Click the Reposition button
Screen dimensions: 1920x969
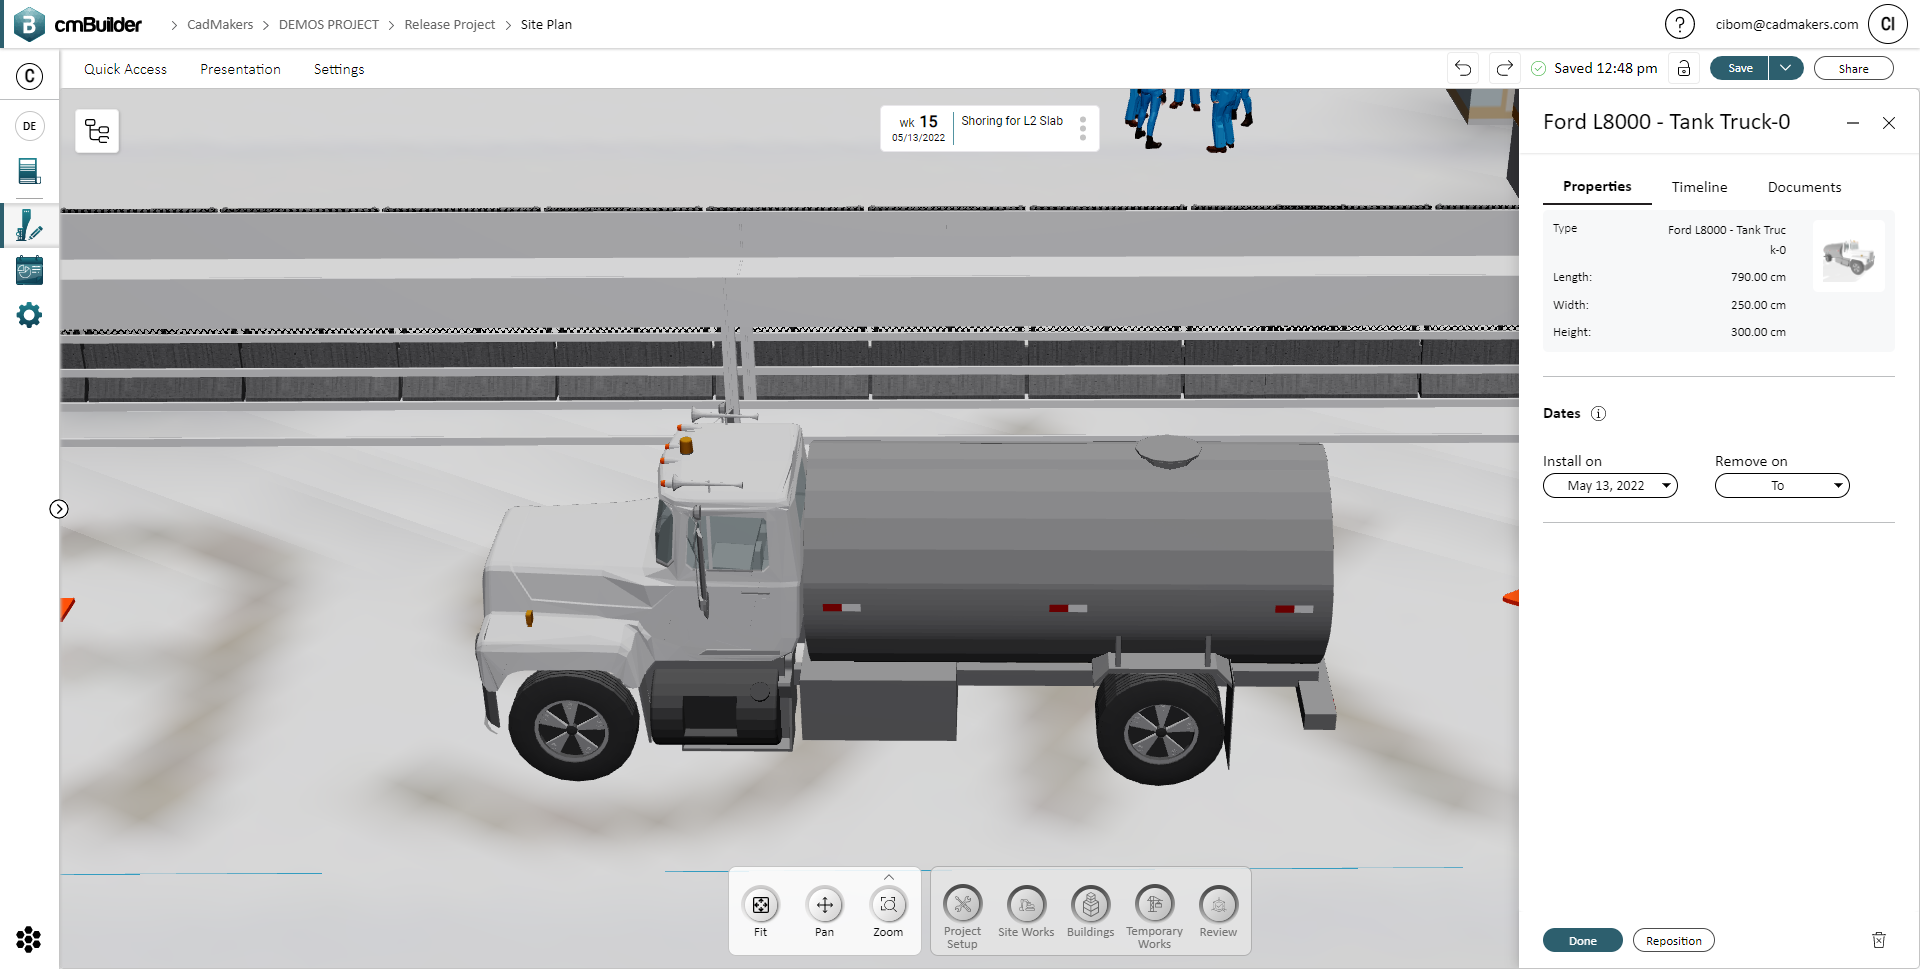[x=1673, y=940]
